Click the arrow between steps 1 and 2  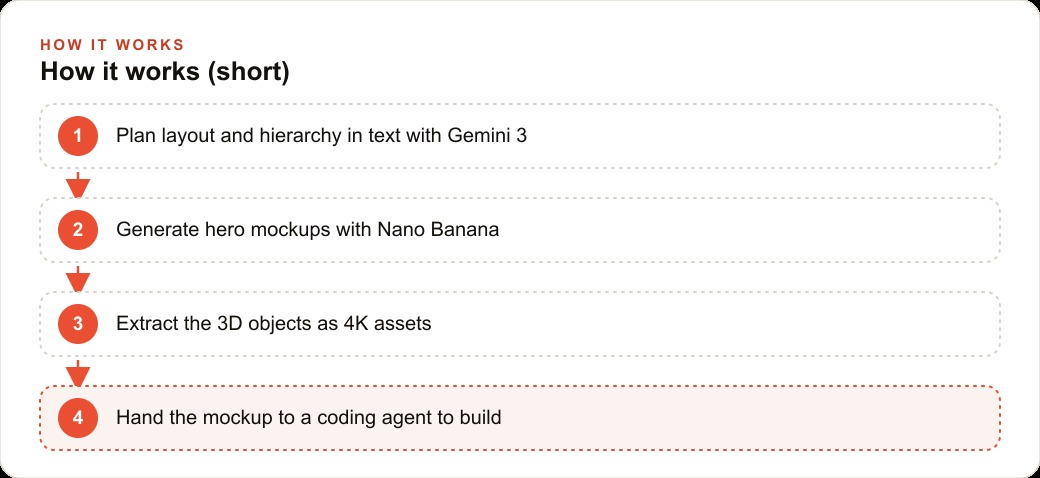[78, 184]
